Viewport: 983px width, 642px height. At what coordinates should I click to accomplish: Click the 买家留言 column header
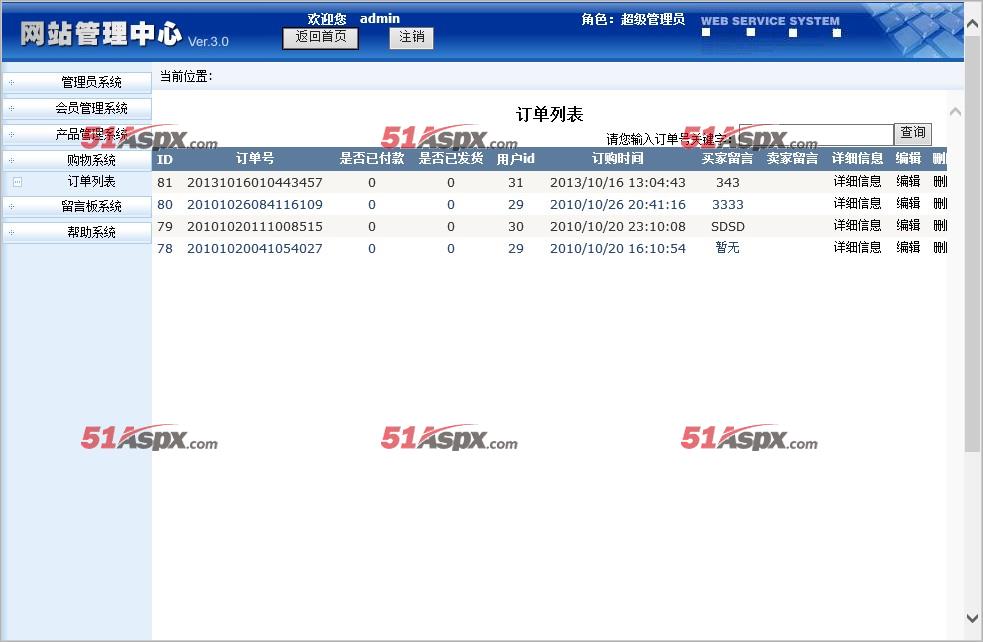click(727, 159)
